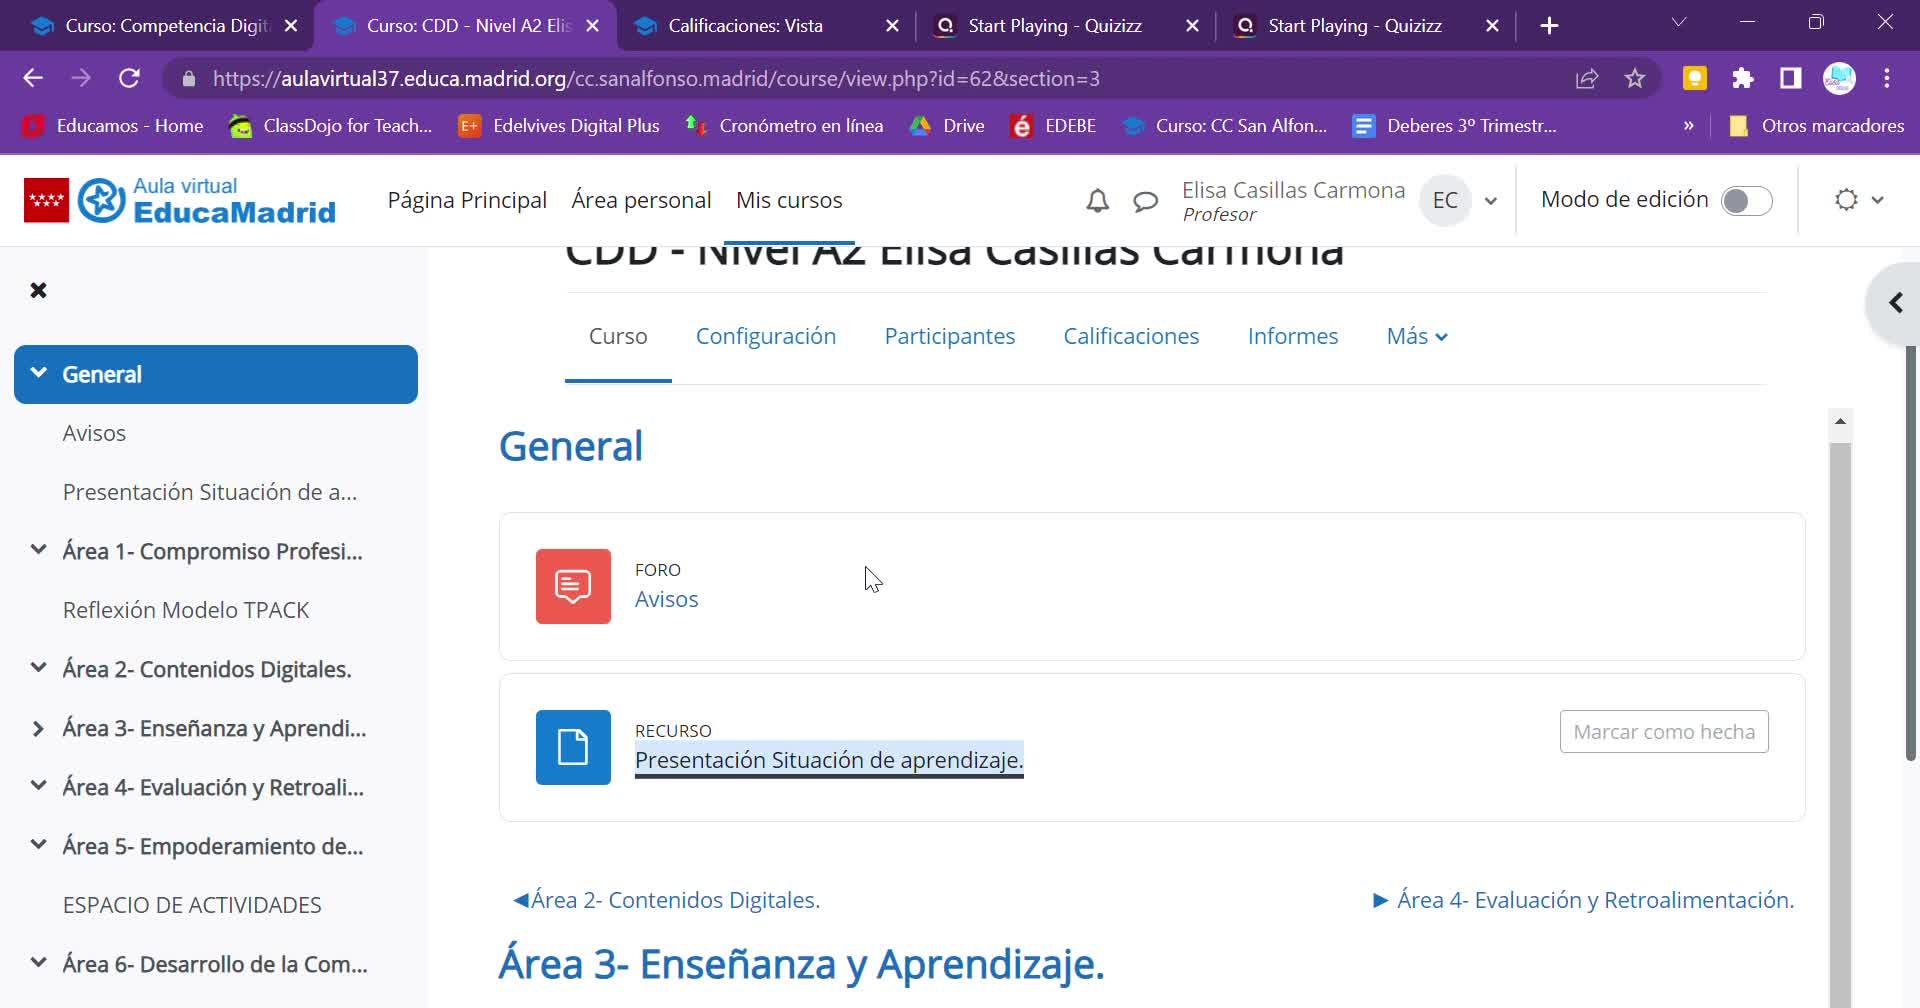Image resolution: width=1920 pixels, height=1008 pixels.
Task: Go to previous section Área 2
Action: pyautogui.click(x=666, y=900)
